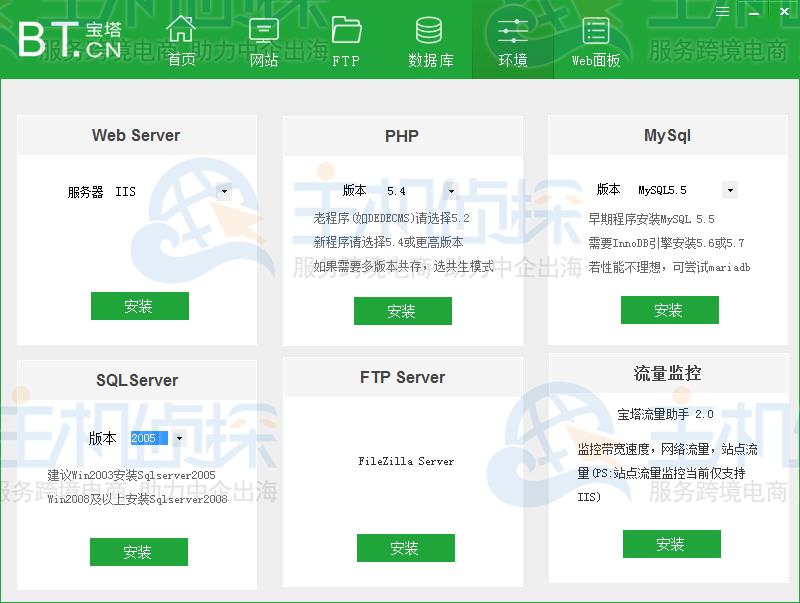Screen dimensions: 800x603
Task: Open the Web面板 panel icon
Action: coord(595,31)
